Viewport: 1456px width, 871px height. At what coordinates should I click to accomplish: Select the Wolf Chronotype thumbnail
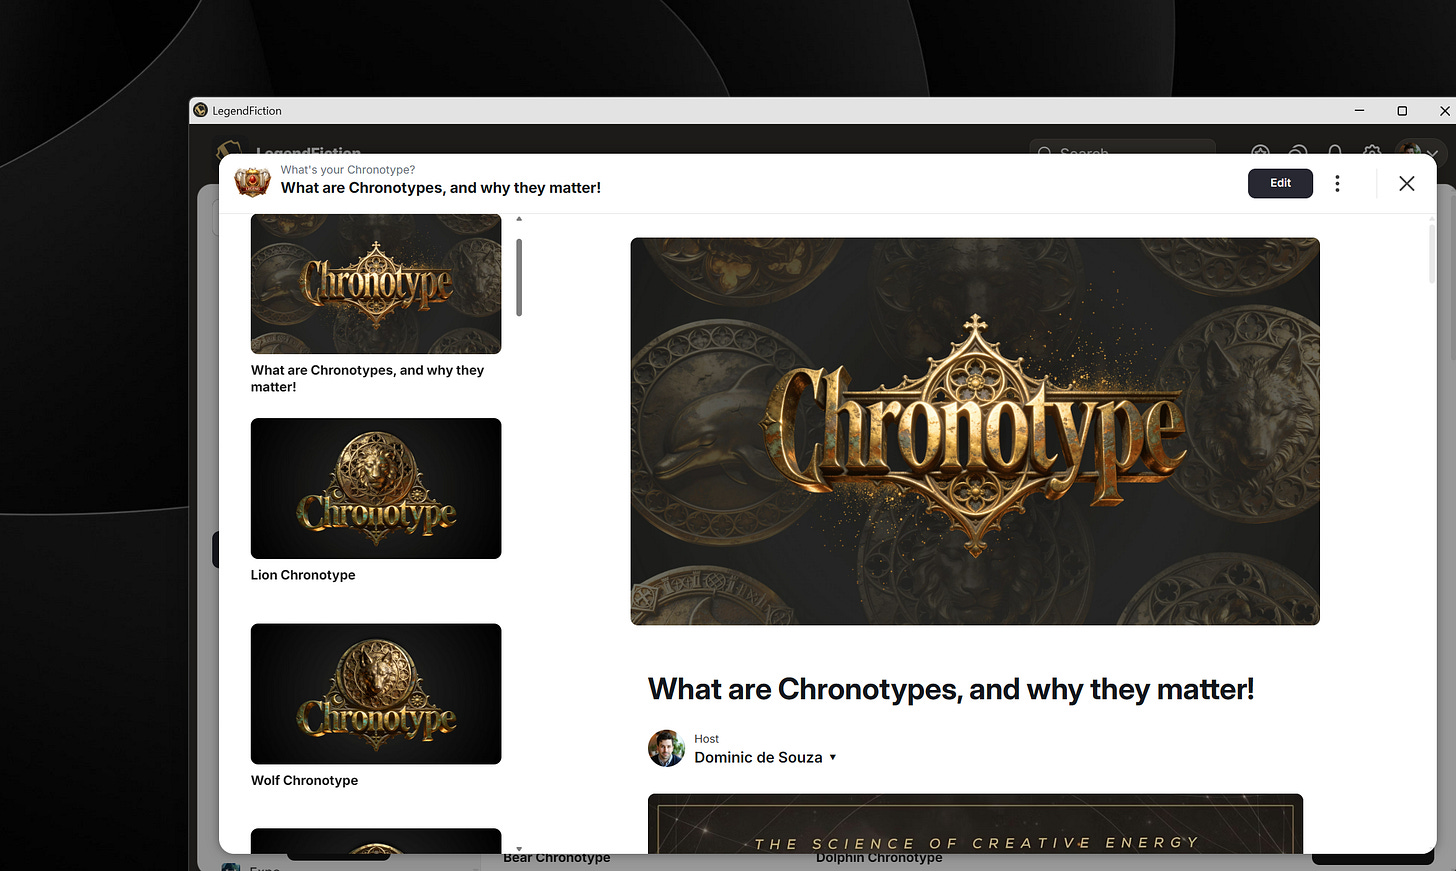pyautogui.click(x=376, y=694)
